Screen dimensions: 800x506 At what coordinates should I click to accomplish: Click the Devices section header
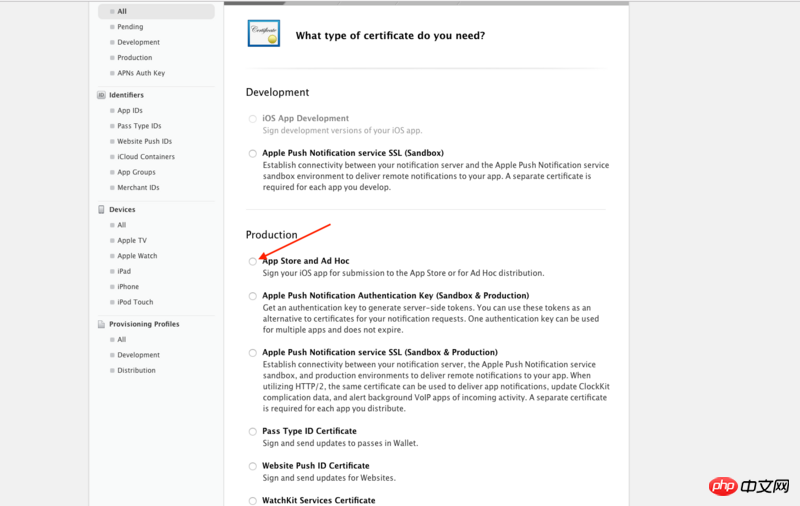coord(122,210)
